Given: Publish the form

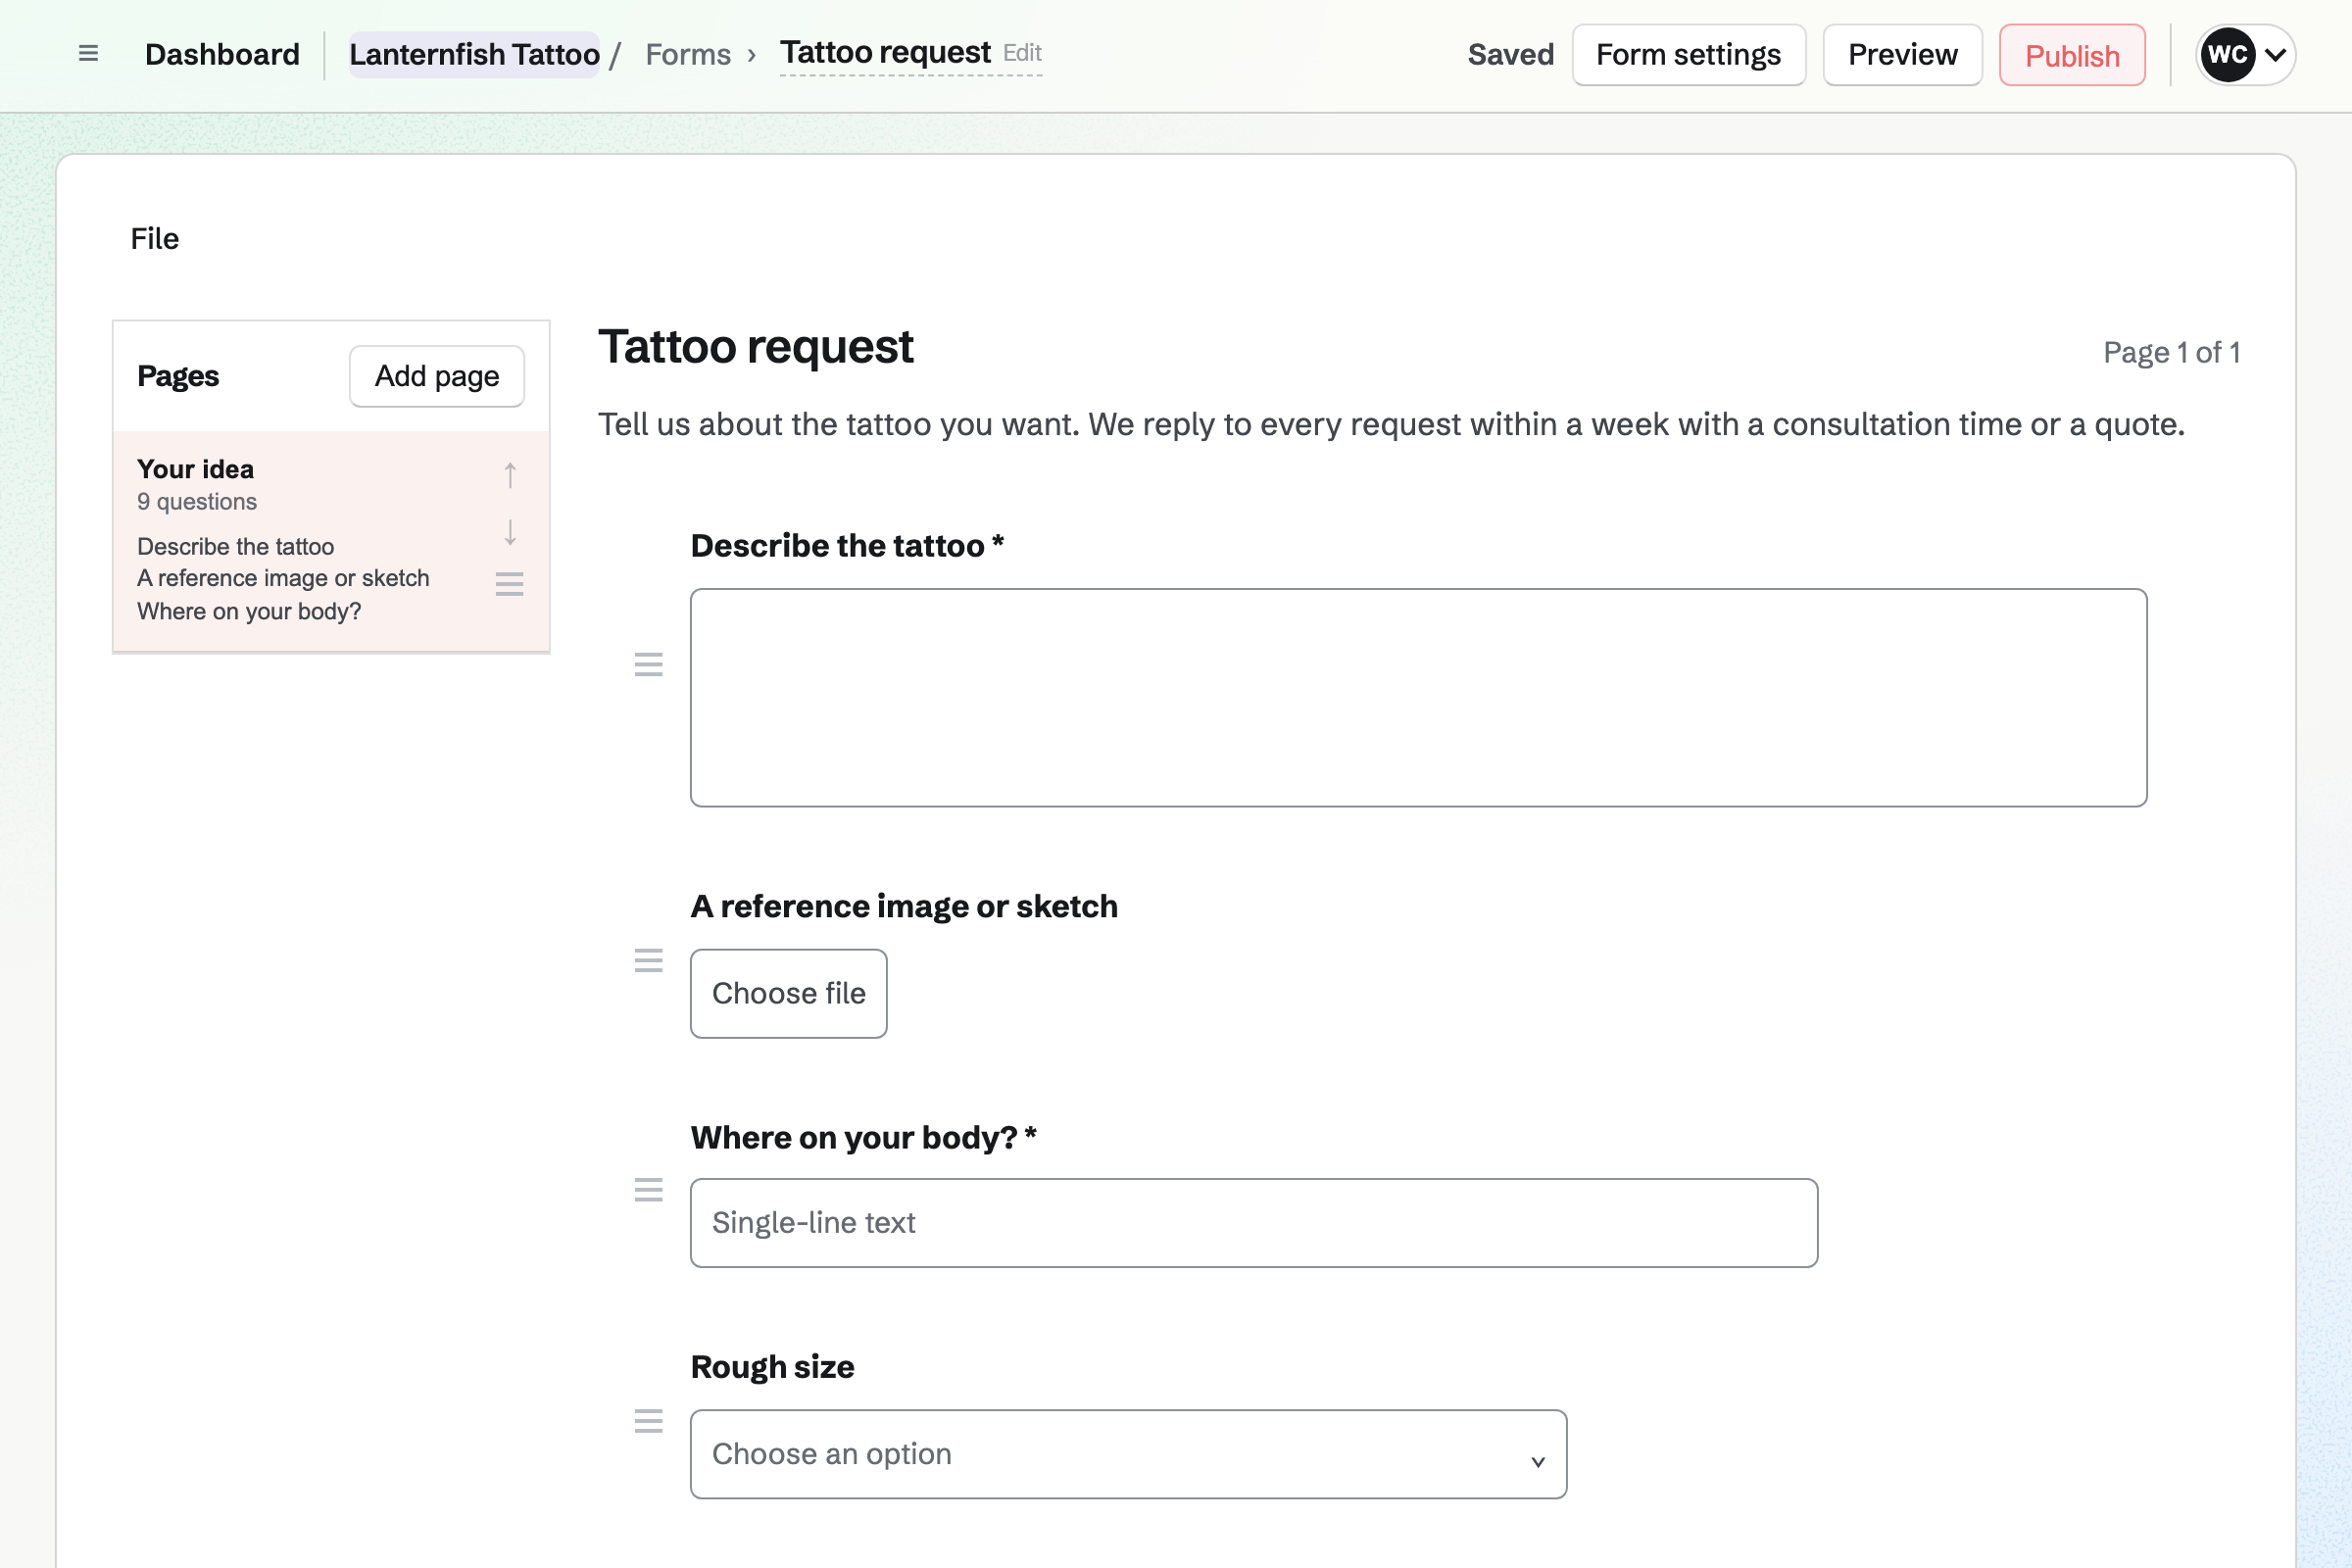Looking at the screenshot, I should click(x=2072, y=55).
